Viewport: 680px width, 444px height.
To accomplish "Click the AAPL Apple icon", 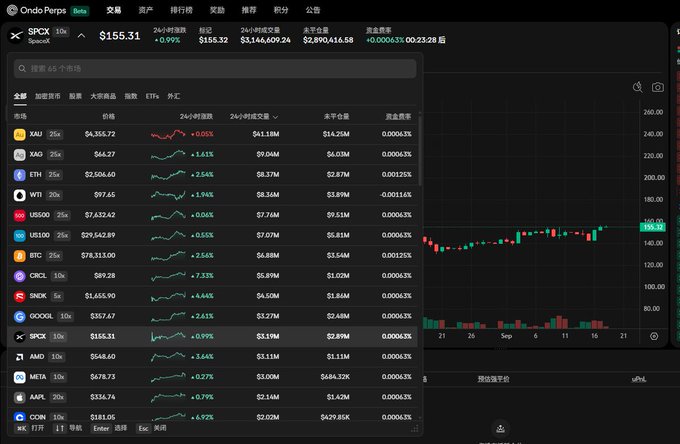I will [20, 397].
